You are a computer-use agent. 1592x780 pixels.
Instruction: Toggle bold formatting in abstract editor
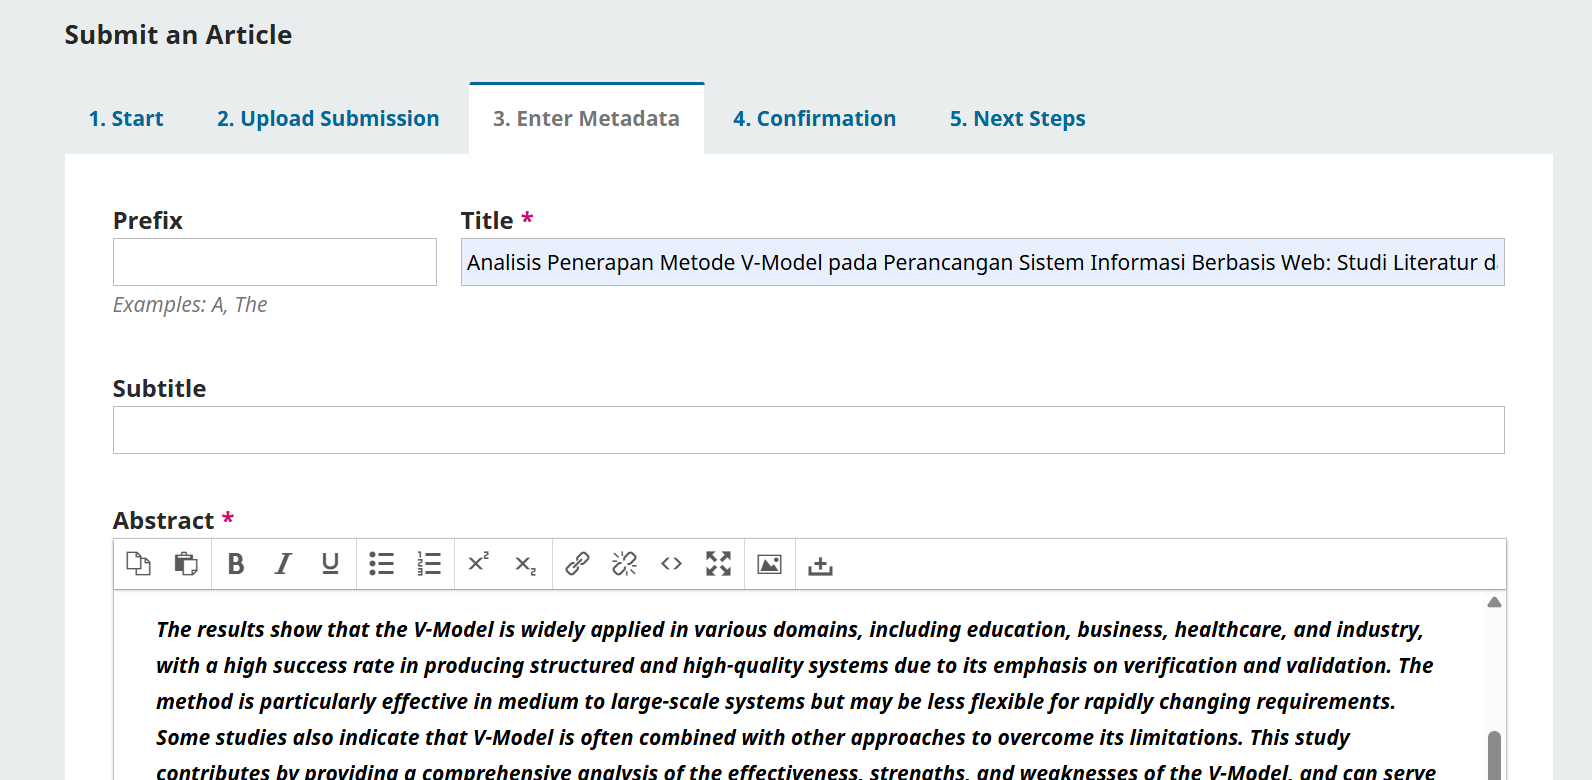pyautogui.click(x=236, y=564)
